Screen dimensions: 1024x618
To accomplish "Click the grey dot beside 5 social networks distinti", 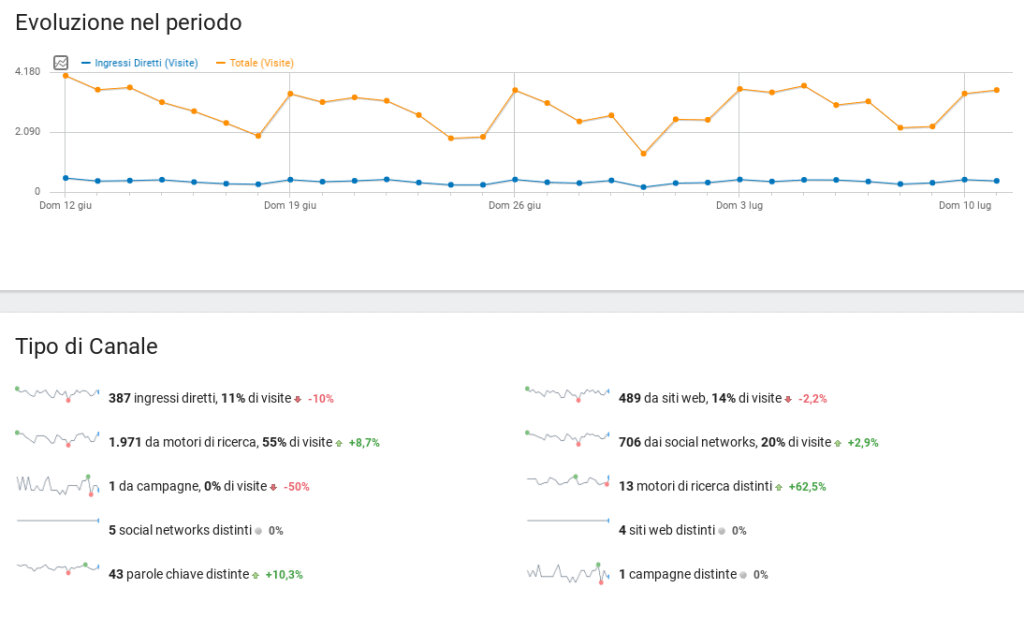I will pyautogui.click(x=259, y=531).
